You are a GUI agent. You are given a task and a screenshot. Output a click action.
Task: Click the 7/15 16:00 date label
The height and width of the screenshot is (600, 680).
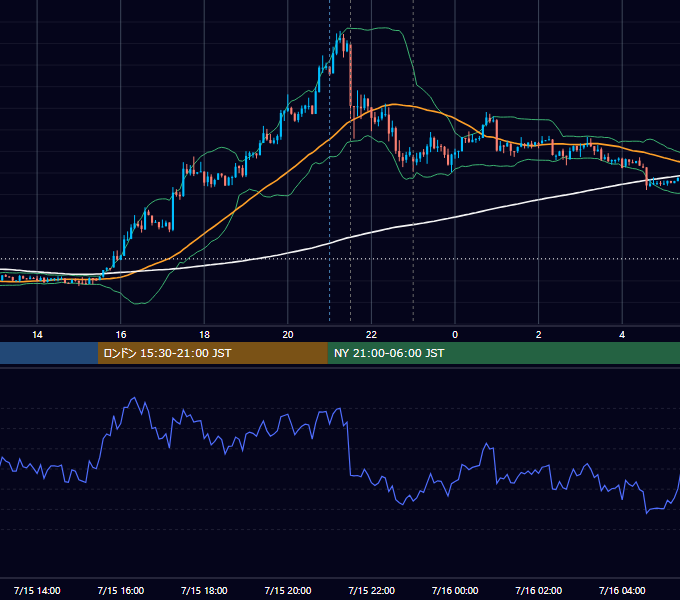tap(121, 590)
